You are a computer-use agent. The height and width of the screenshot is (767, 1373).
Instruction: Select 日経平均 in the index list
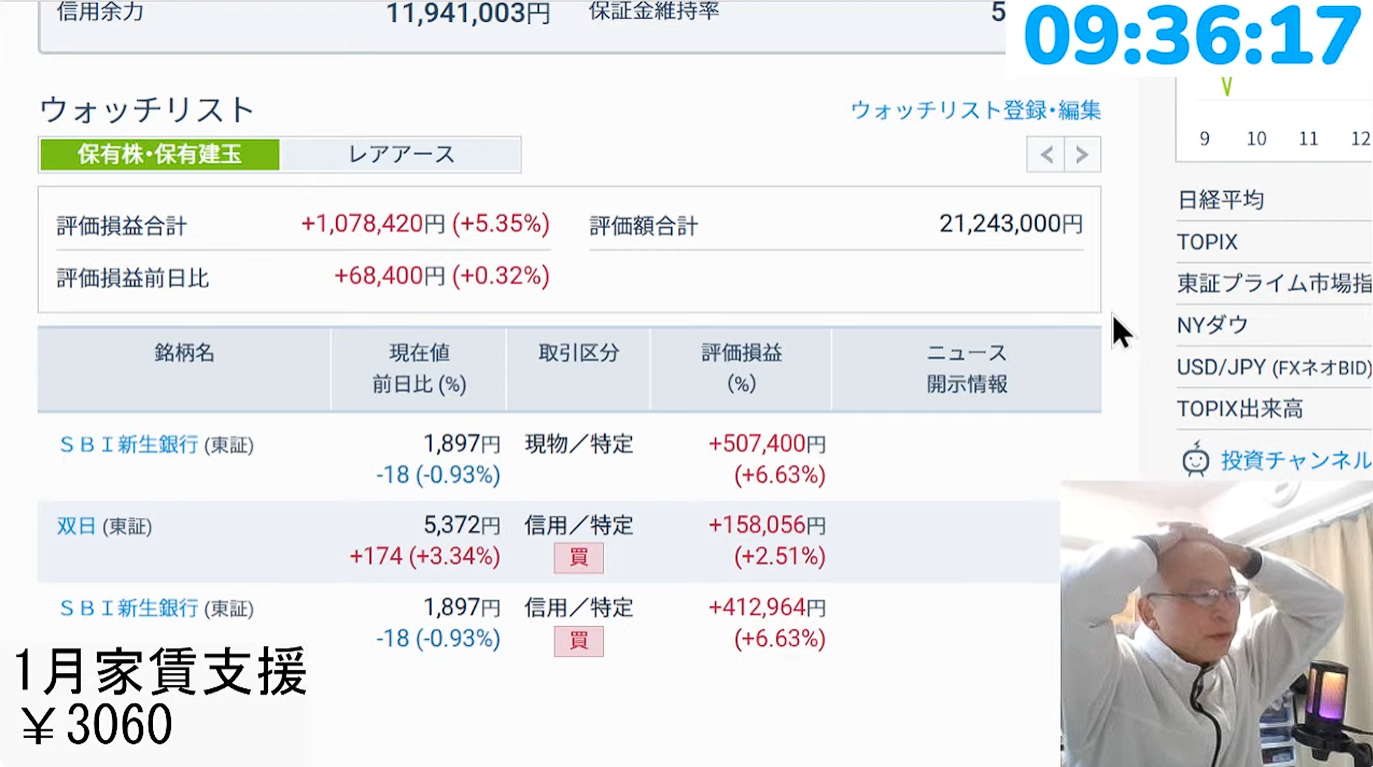(1221, 200)
